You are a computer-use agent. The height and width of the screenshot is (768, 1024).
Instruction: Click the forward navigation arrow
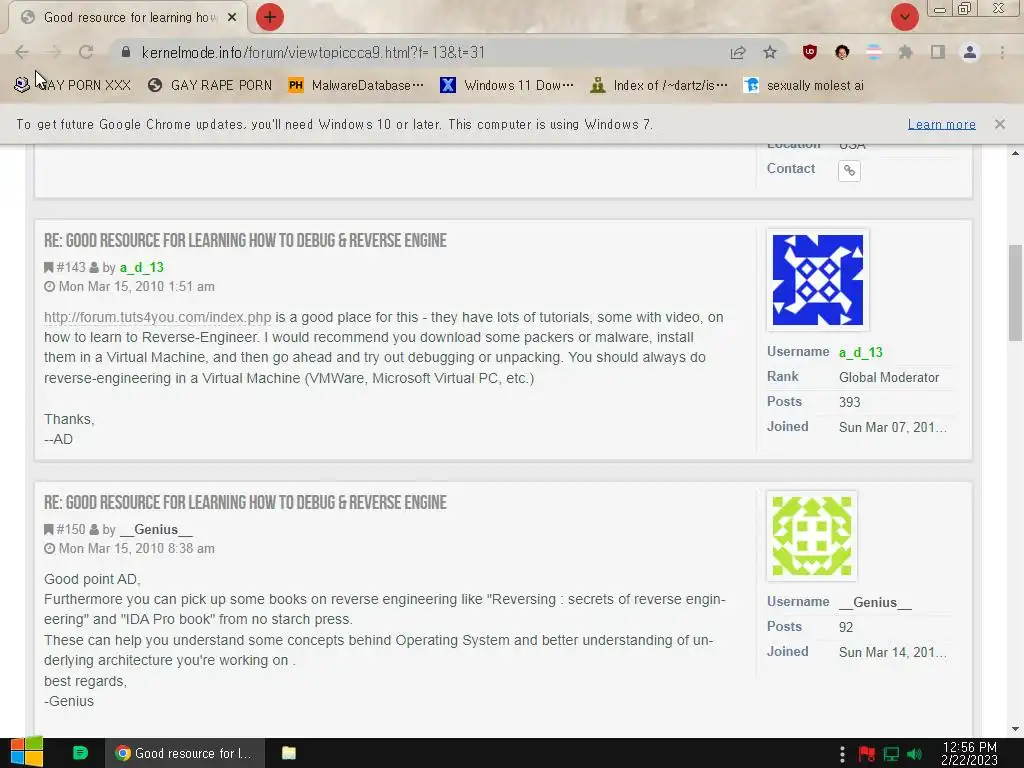(54, 52)
